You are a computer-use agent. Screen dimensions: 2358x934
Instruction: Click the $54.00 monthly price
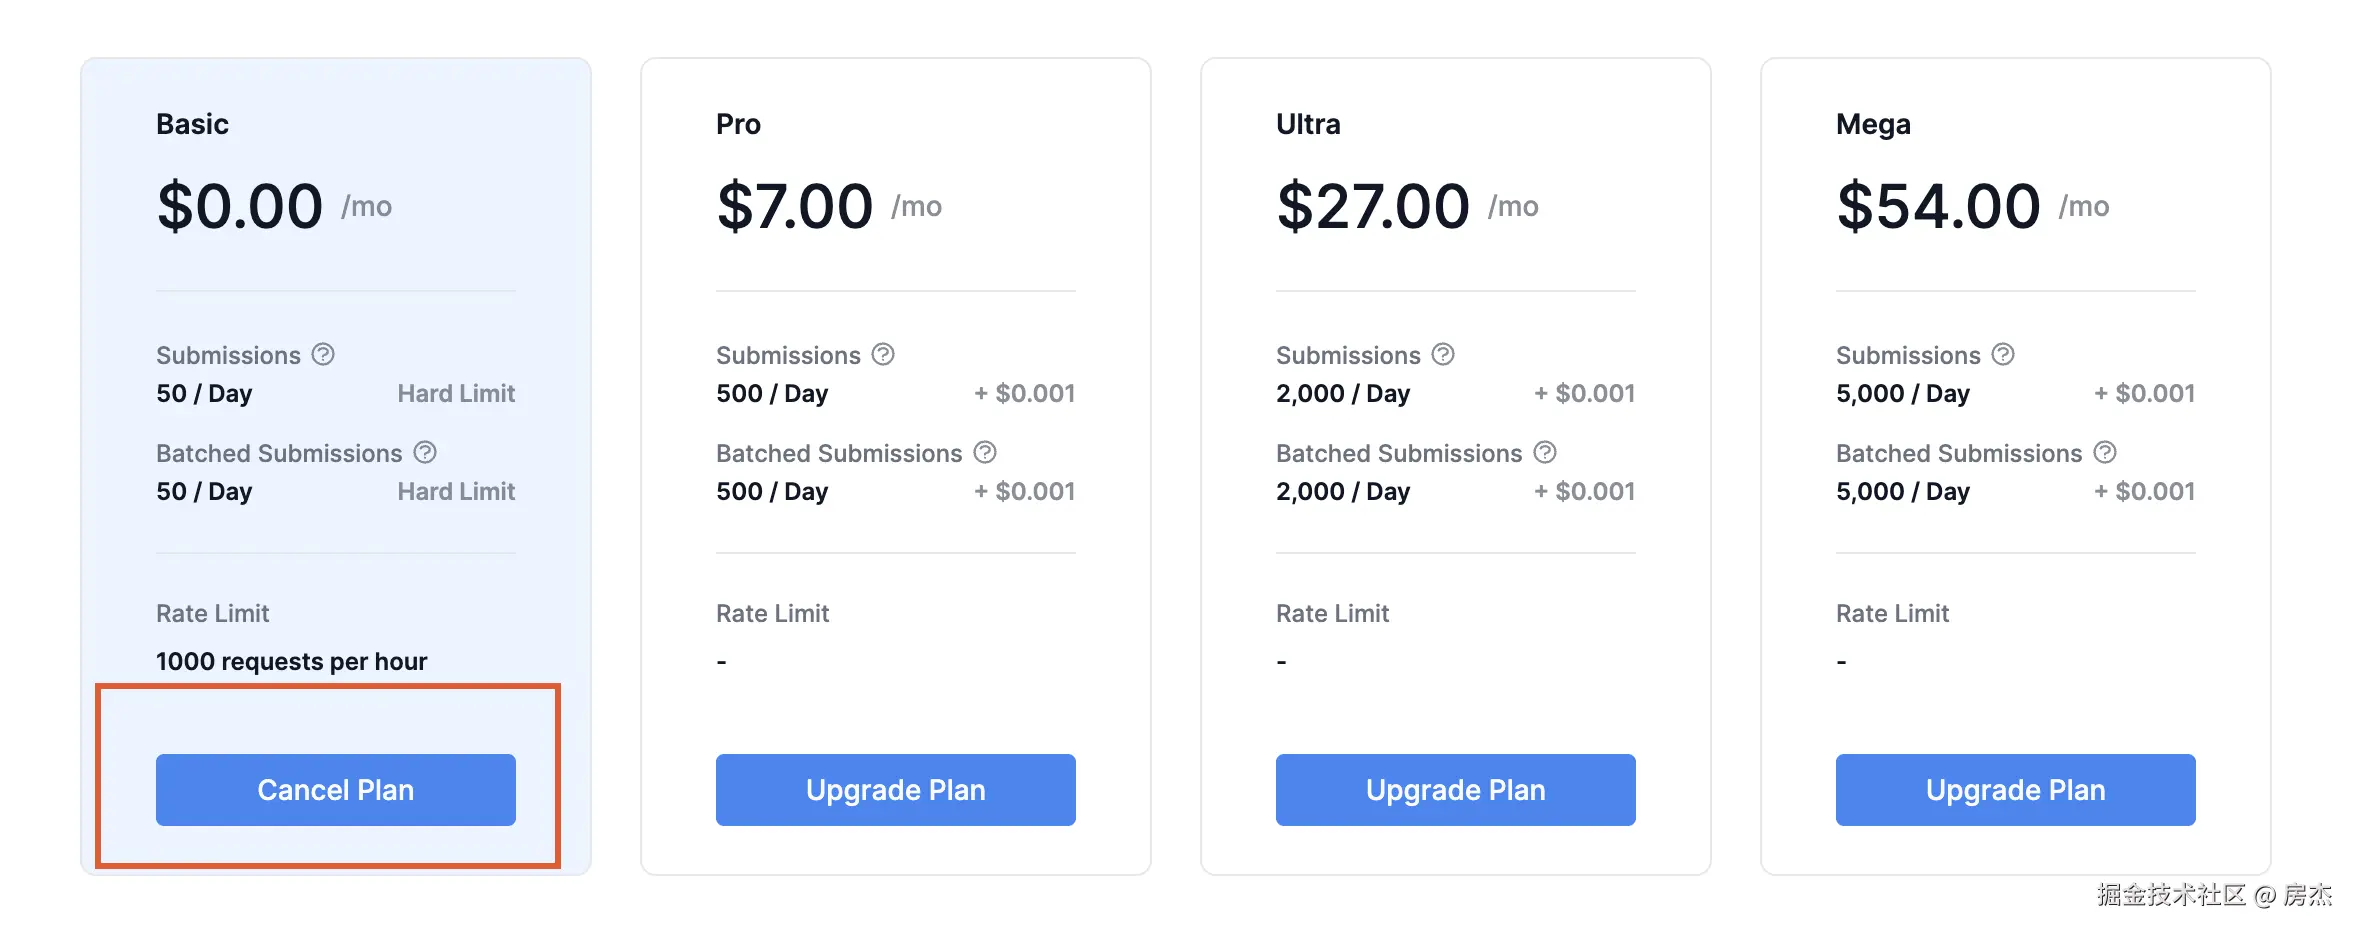click(x=1938, y=206)
